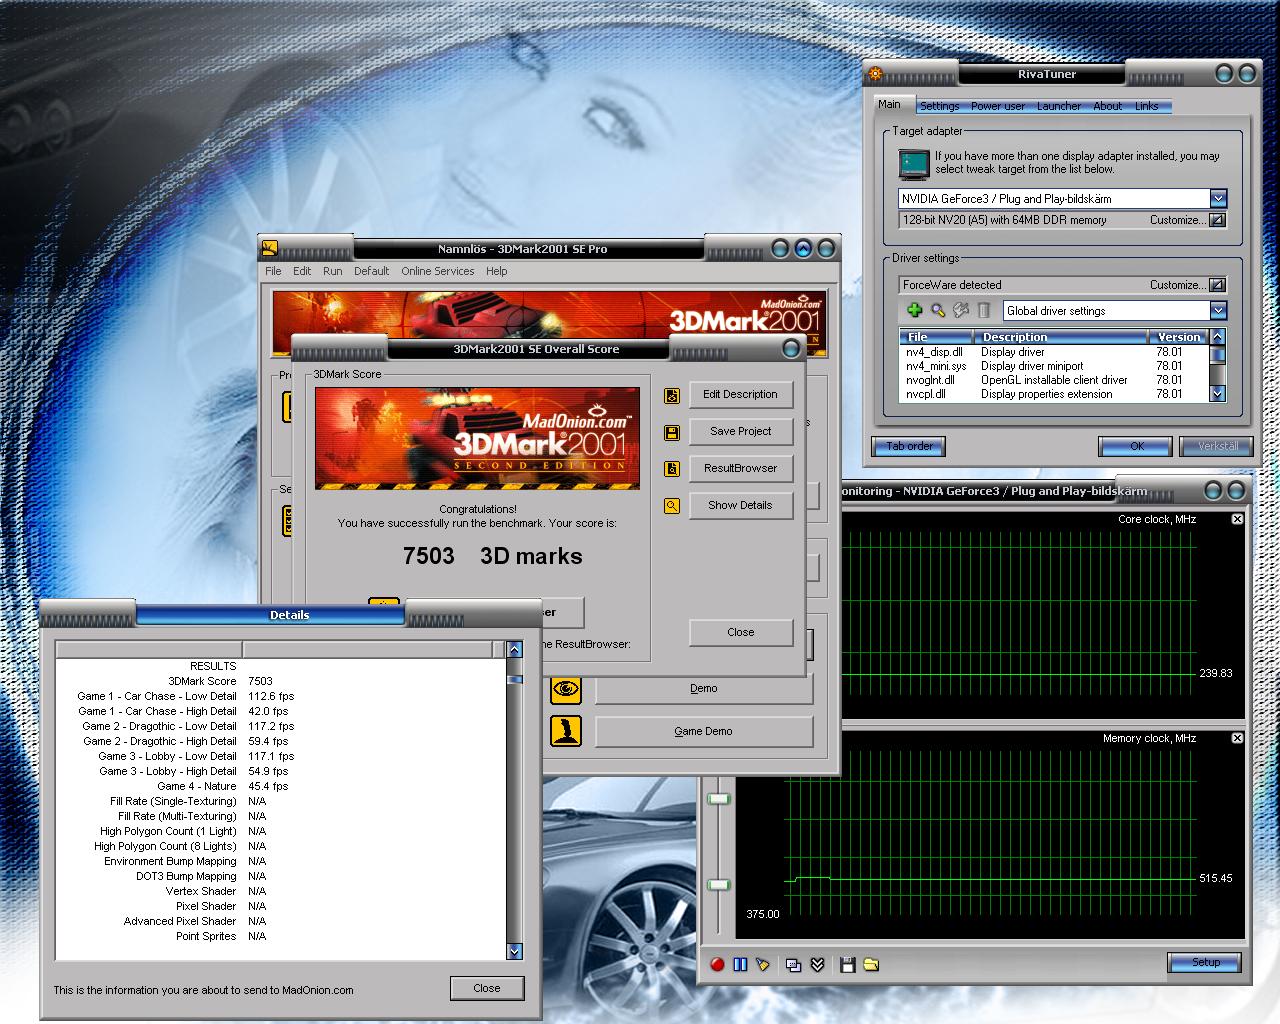Click the magnifier icon in RivaTuner driver settings
This screenshot has width=1280, height=1024.
[x=938, y=311]
